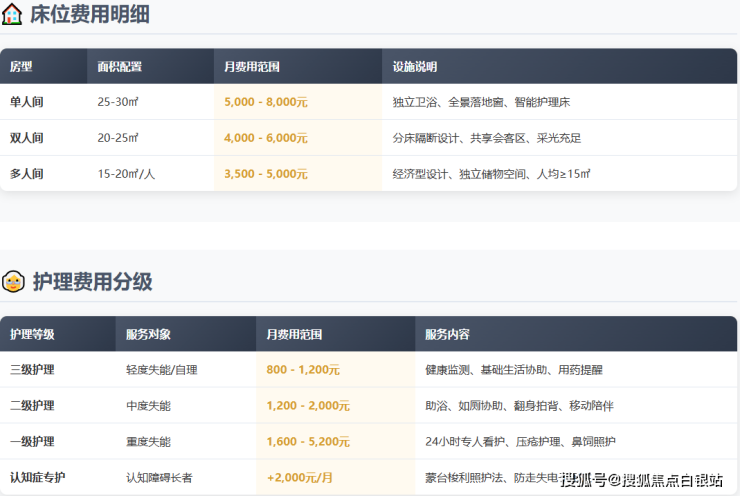Screen dimensions: 740x496
Task: Click the elderly face icon beside 护理费用分级
Action: point(13,282)
